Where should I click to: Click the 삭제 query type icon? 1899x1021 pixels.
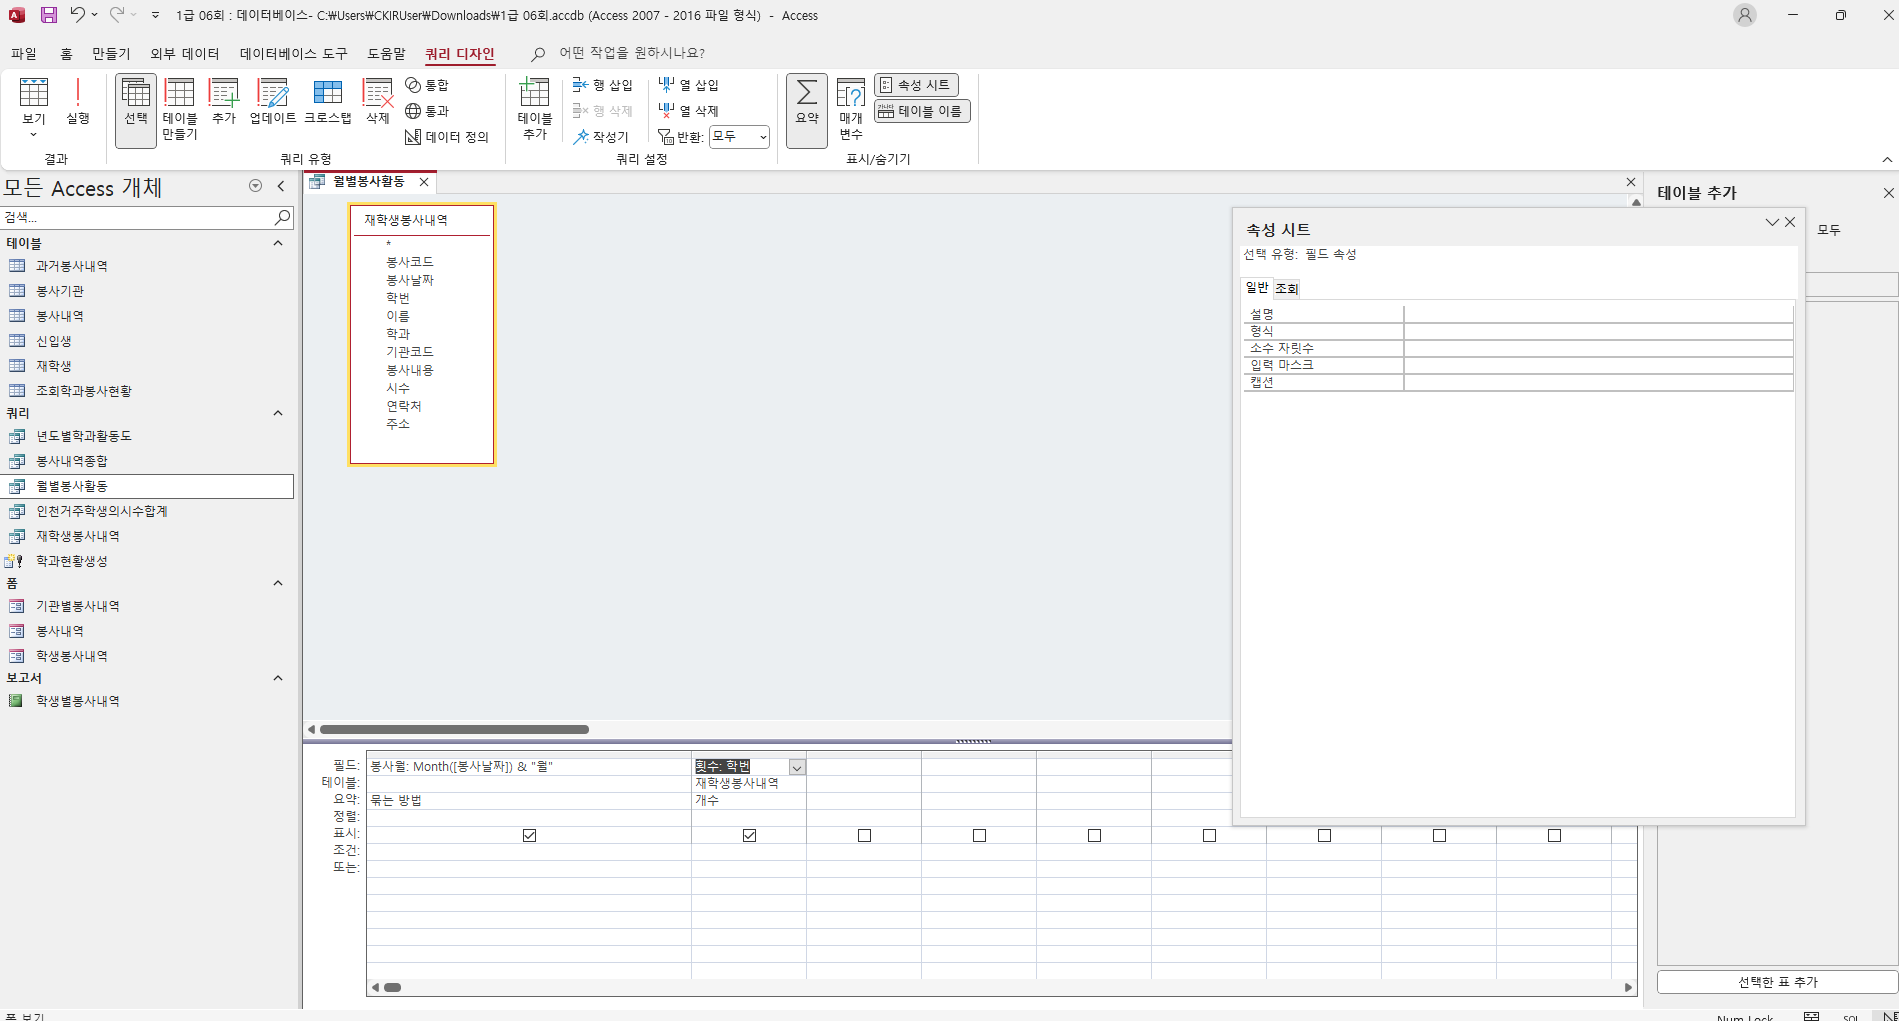(377, 102)
